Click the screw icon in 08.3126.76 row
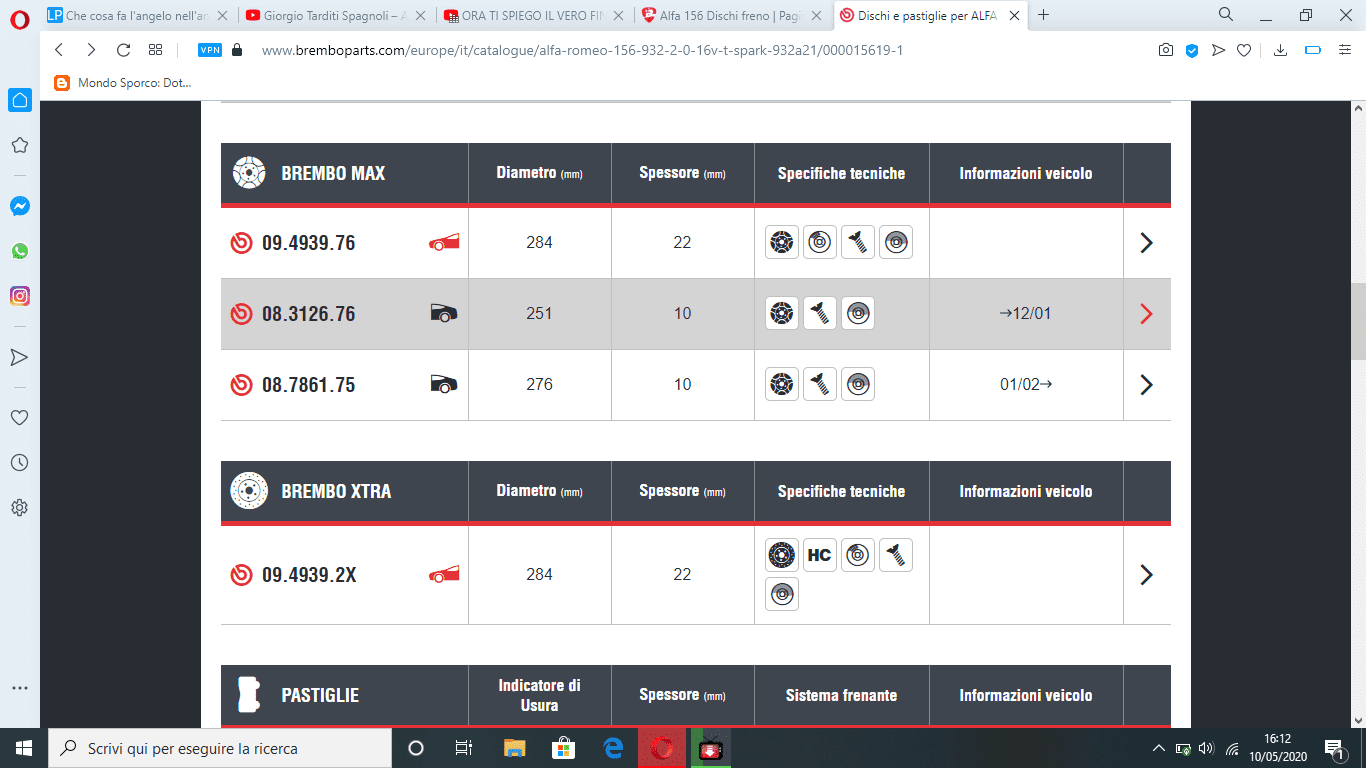1366x768 pixels. pos(819,313)
